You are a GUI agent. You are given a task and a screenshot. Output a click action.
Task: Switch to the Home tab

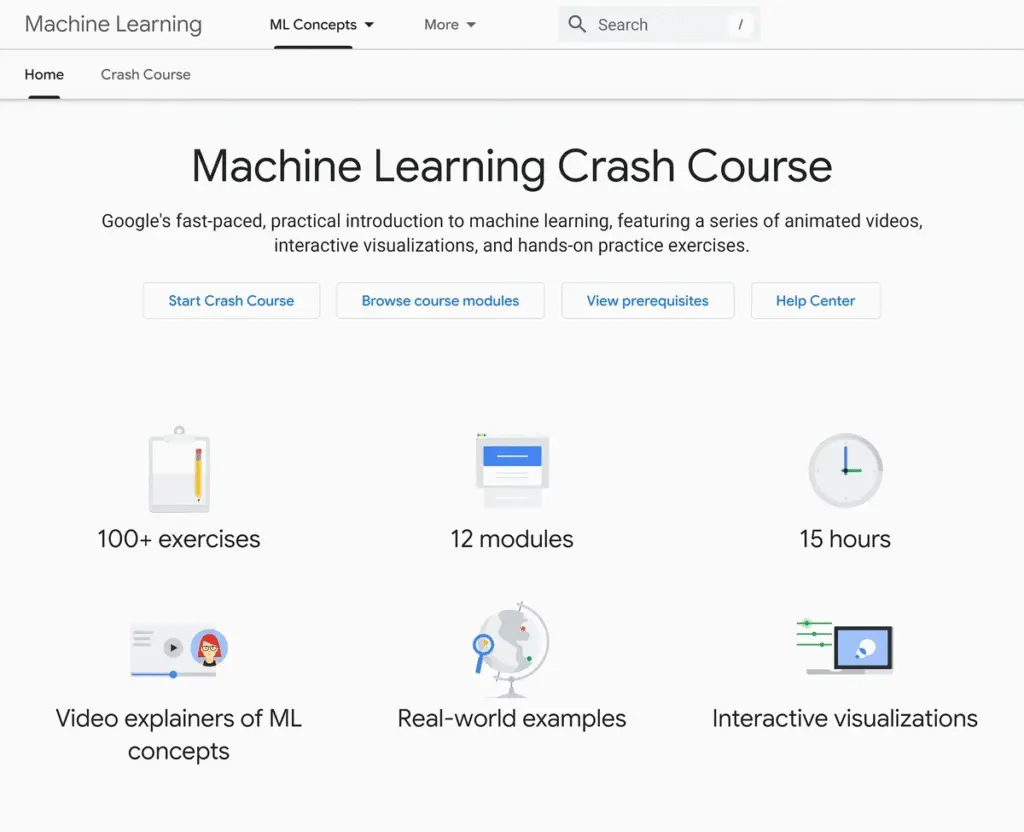(x=44, y=74)
